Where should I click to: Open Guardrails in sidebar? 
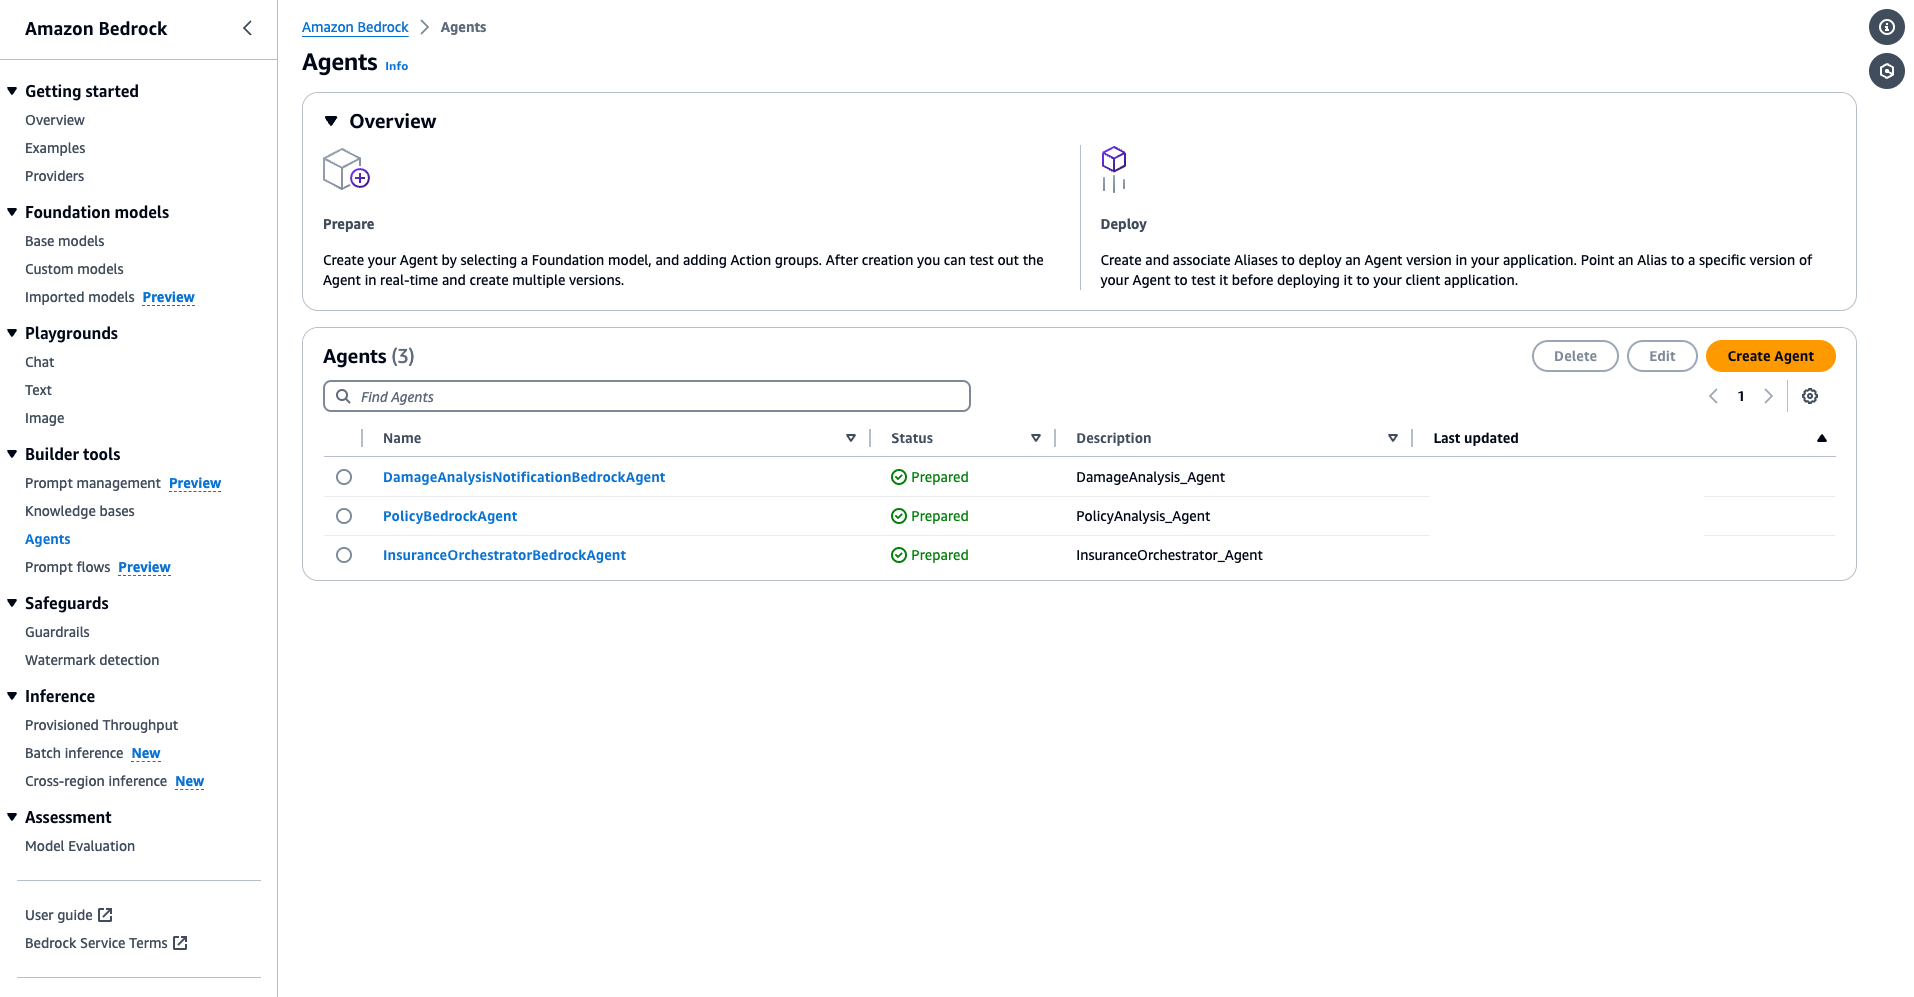[57, 632]
